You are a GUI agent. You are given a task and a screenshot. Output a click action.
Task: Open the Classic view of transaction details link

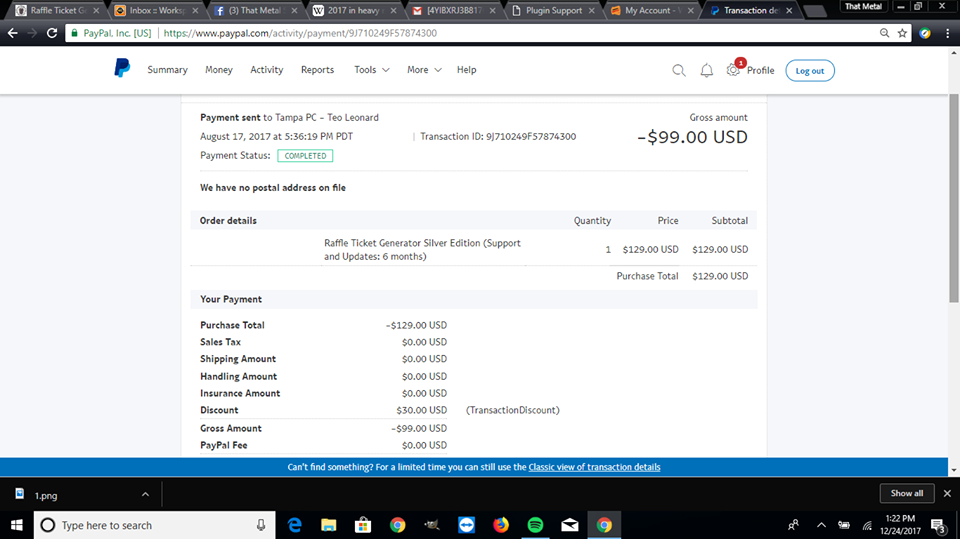click(594, 467)
